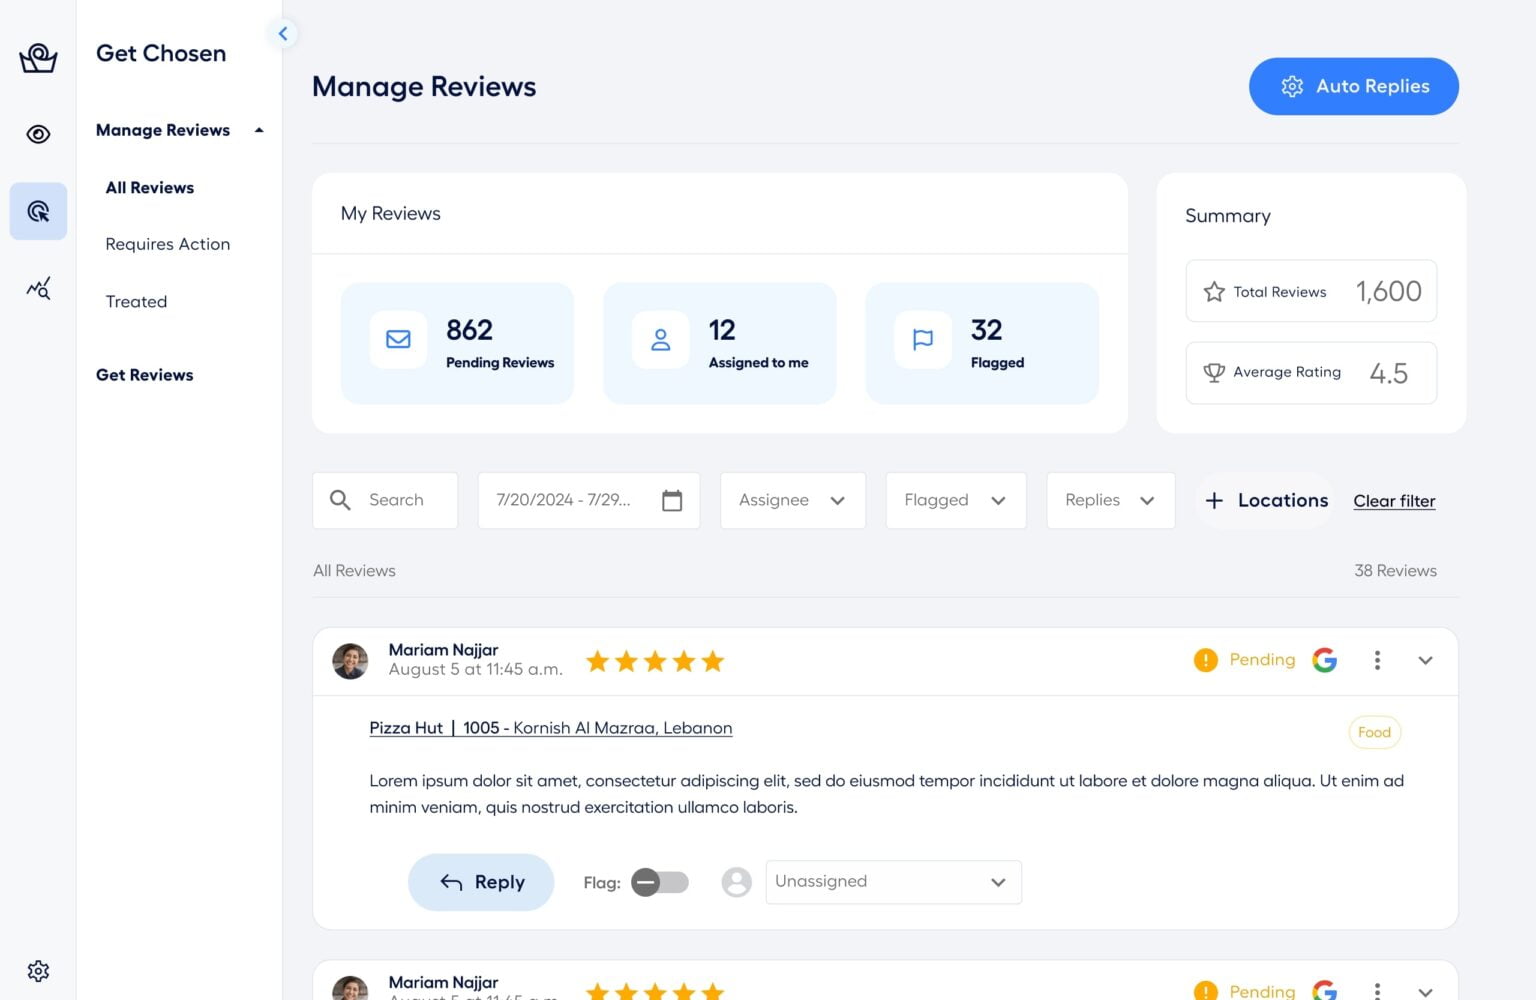
Task: Click the eye icon in left sidebar
Action: tap(38, 134)
